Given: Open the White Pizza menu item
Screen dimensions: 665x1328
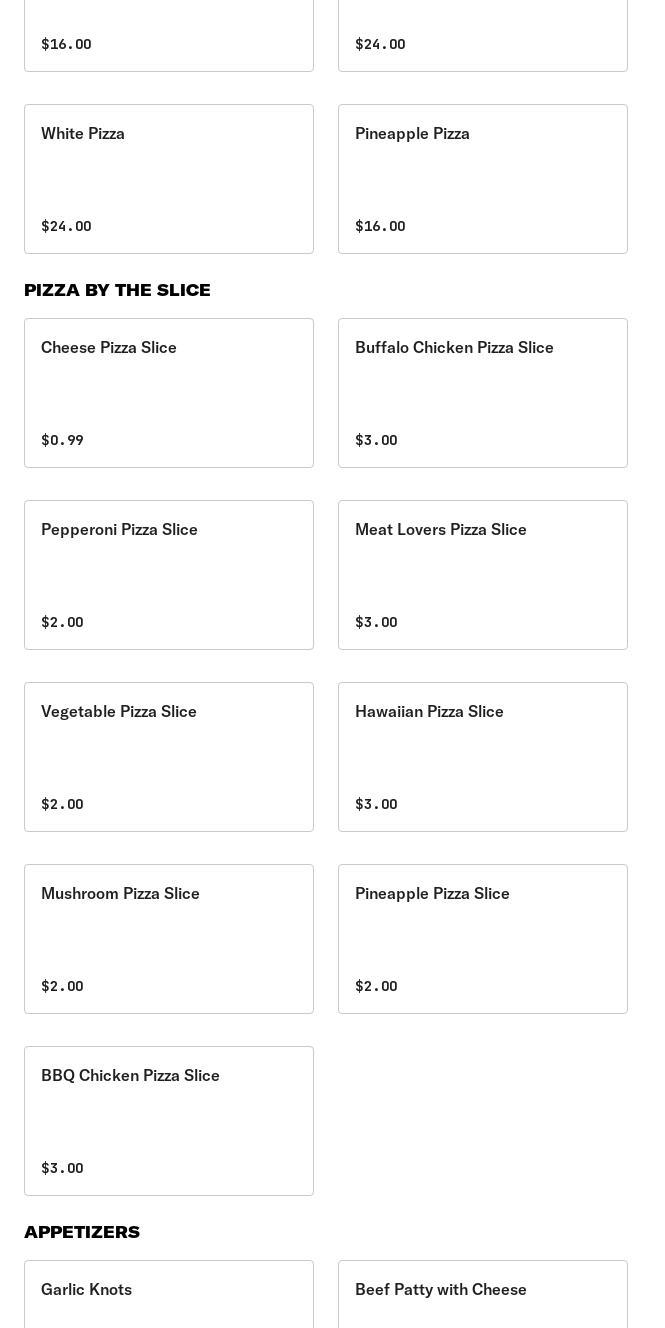Looking at the screenshot, I should click(169, 178).
